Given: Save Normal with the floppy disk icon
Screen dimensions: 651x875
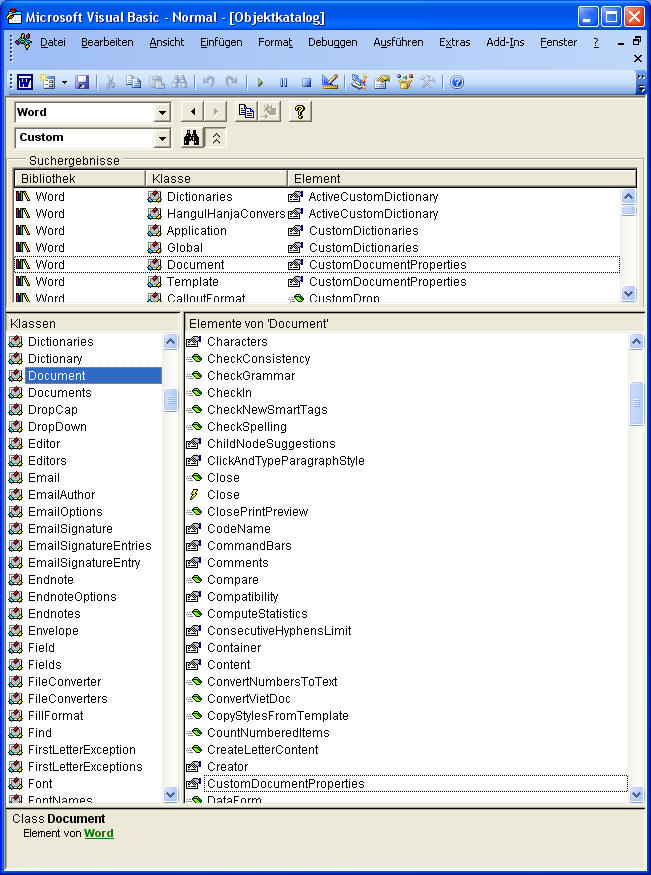Looking at the screenshot, I should [x=82, y=83].
